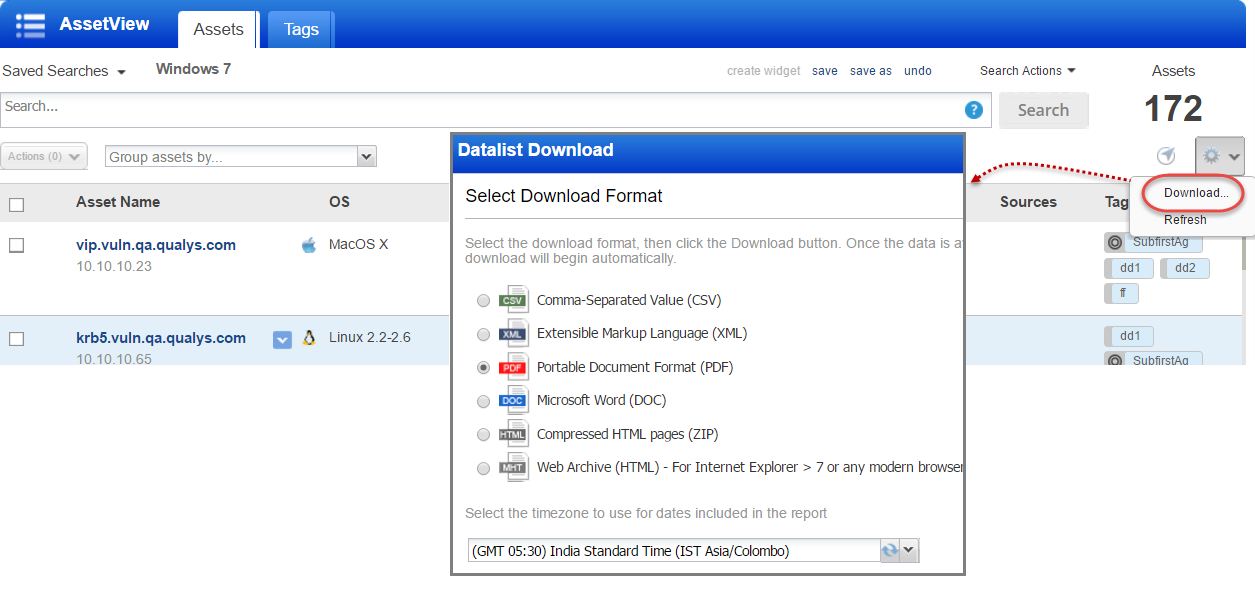Click the SubfirstAg tag icon on the vip row
This screenshot has width=1255, height=595.
(1115, 242)
